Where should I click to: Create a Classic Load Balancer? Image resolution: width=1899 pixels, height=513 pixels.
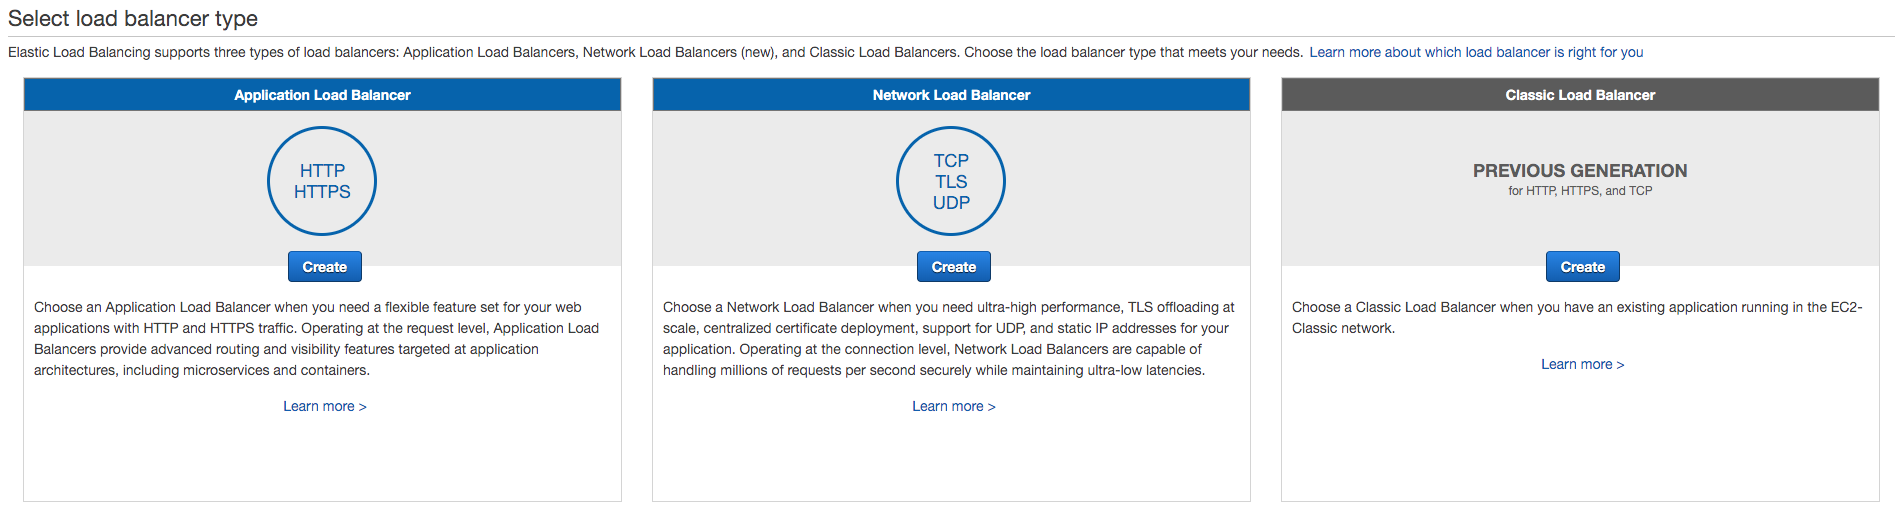click(x=1583, y=267)
